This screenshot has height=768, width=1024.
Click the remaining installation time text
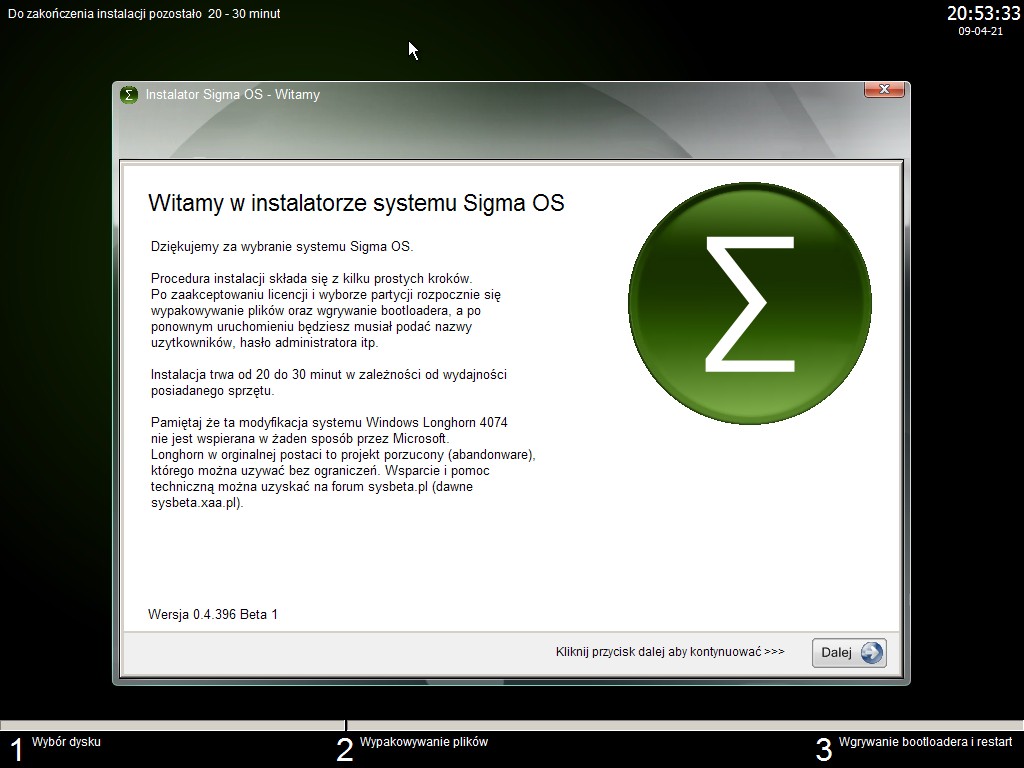144,14
